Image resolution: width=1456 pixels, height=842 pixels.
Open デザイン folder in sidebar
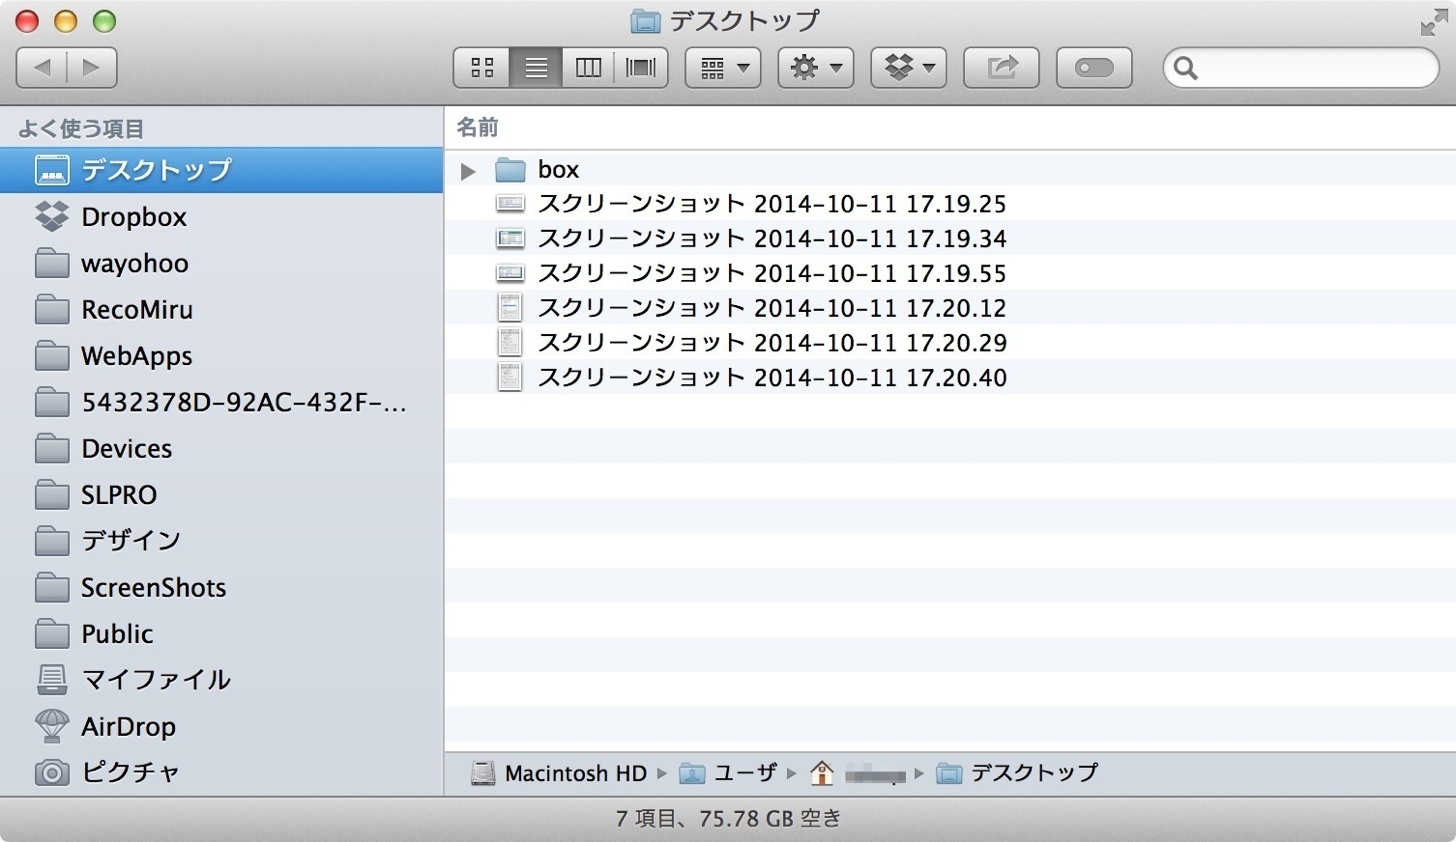[x=221, y=541]
